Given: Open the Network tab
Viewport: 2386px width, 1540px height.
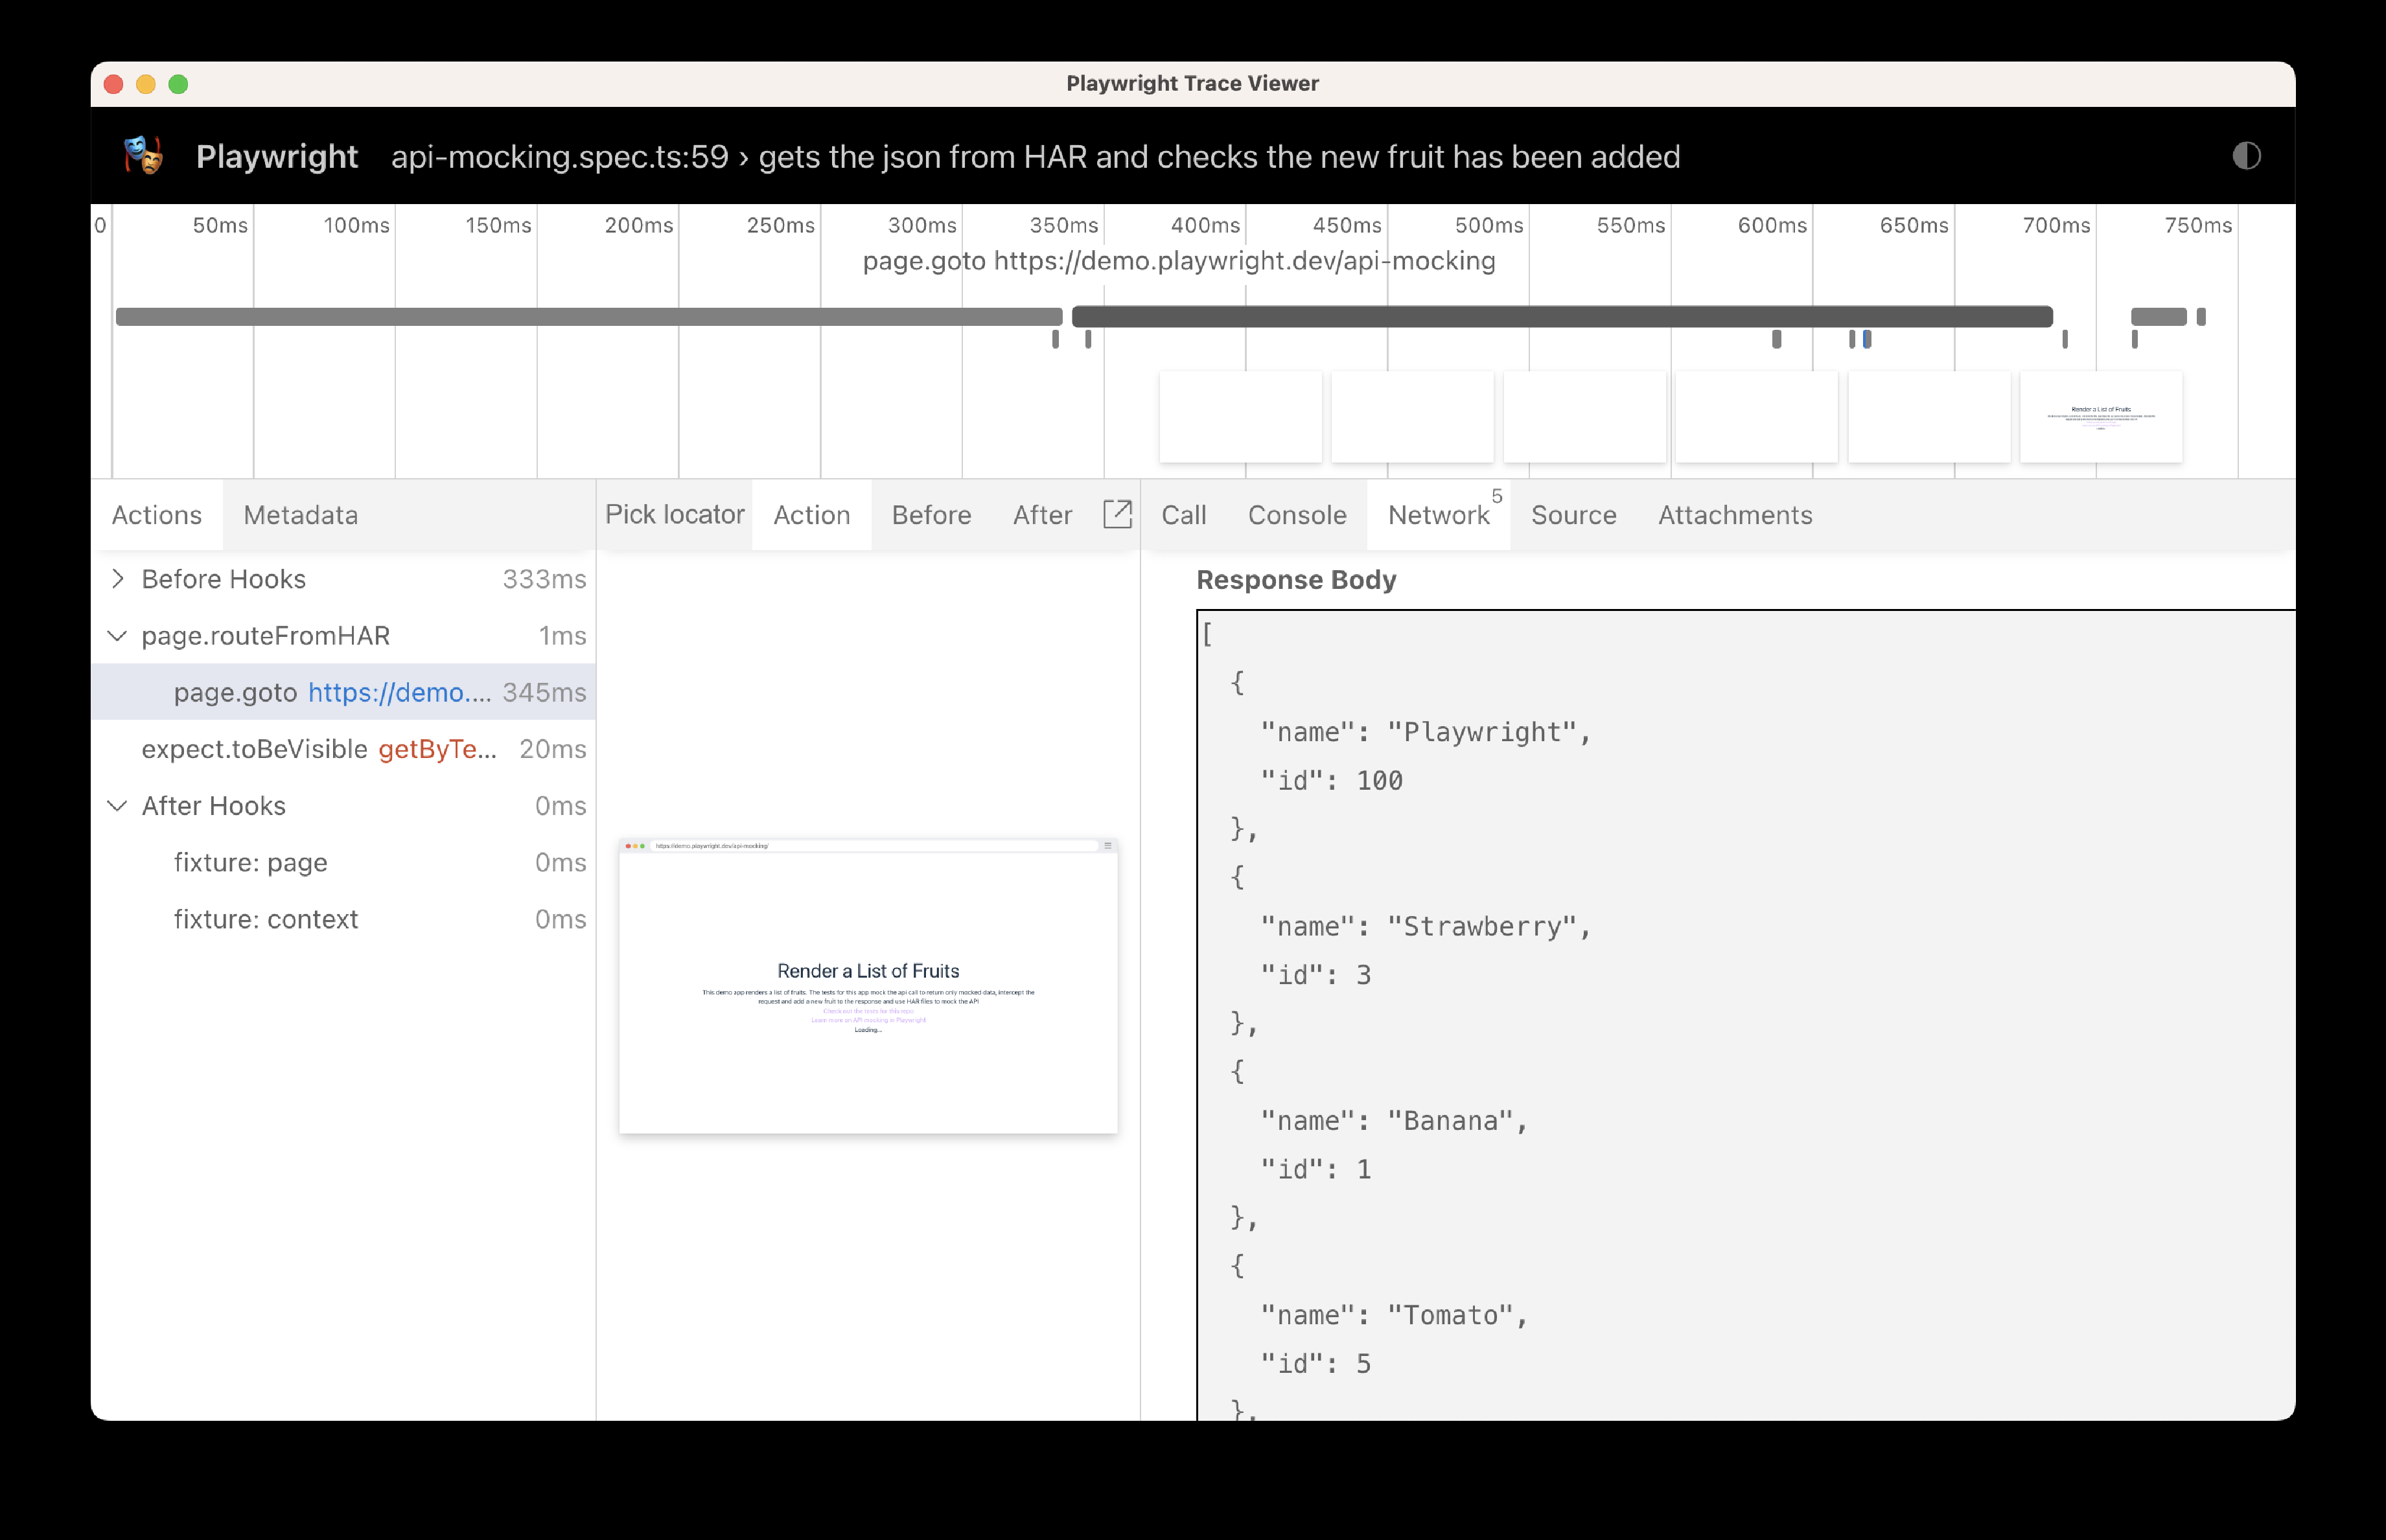Looking at the screenshot, I should 1439,515.
